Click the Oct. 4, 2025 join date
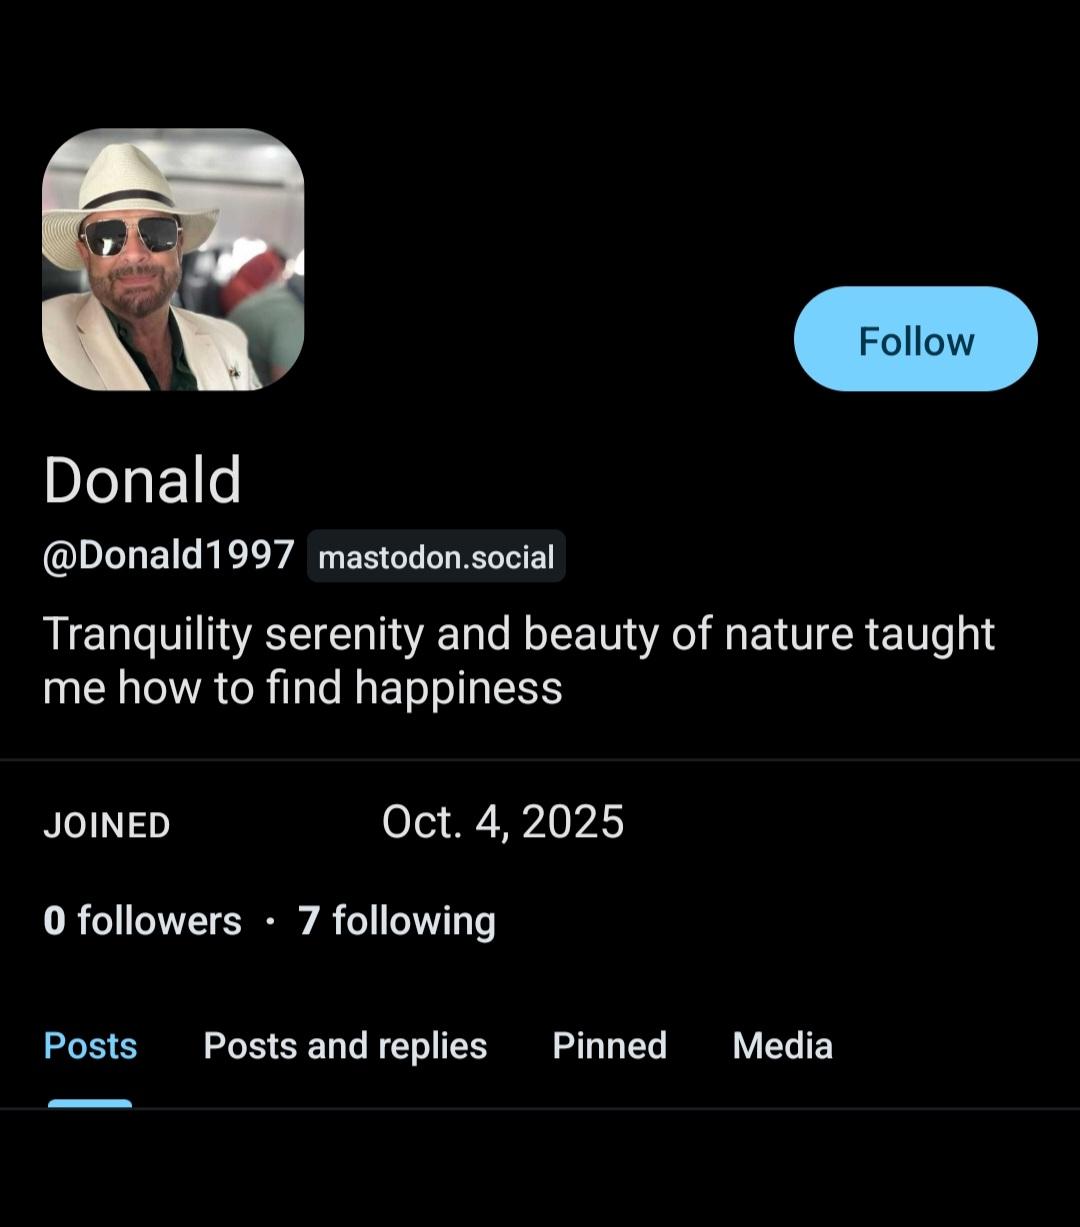 503,823
